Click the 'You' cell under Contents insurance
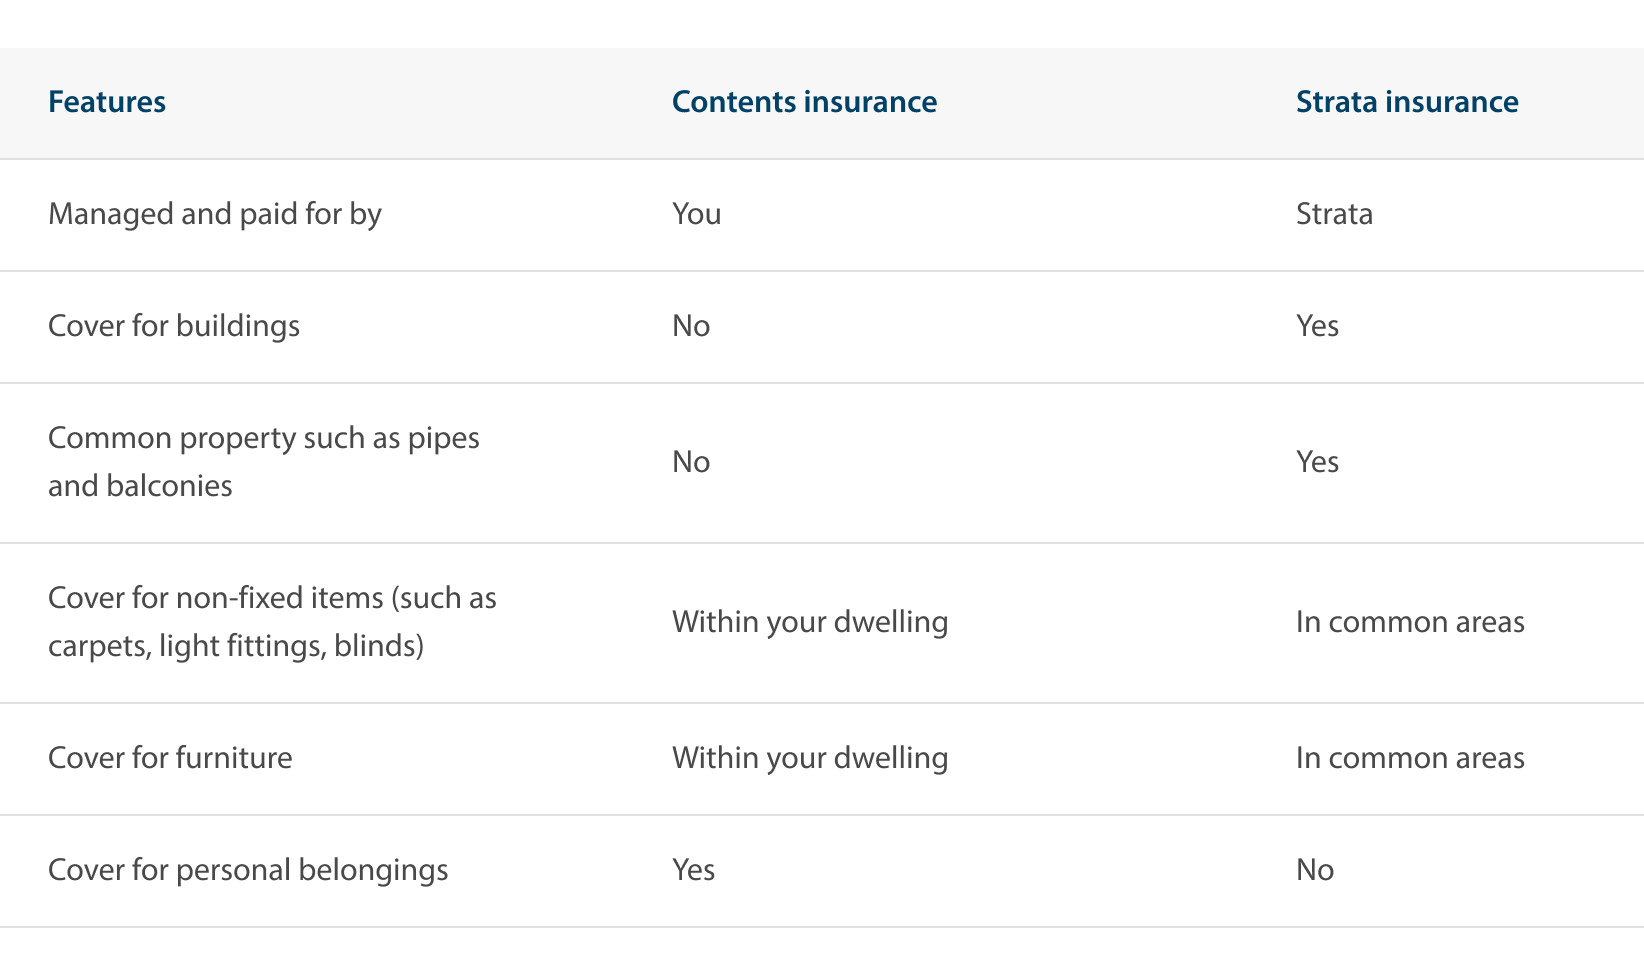Image resolution: width=1644 pixels, height=958 pixels. 696,214
